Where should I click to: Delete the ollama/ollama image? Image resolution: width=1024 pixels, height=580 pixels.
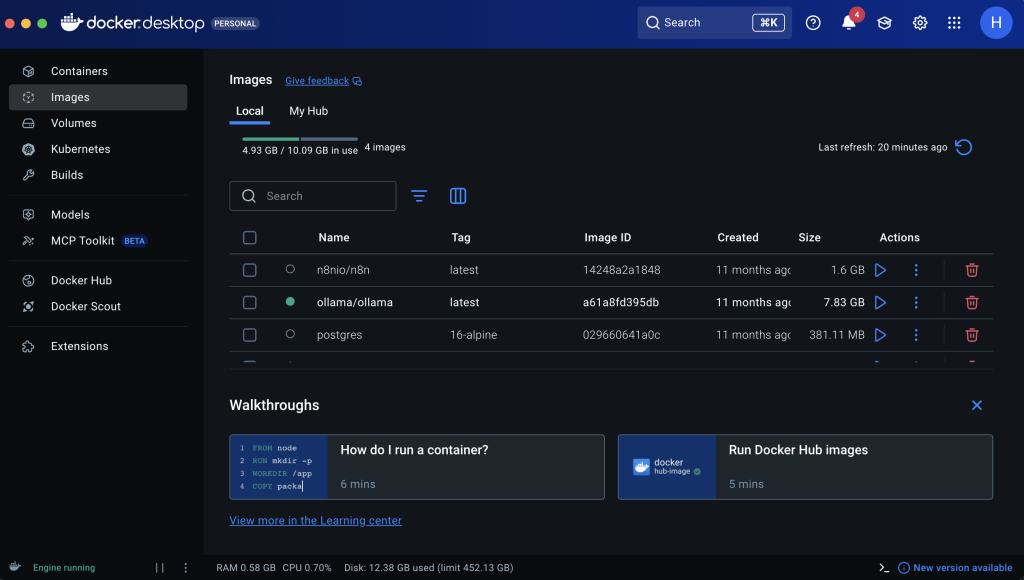(972, 302)
